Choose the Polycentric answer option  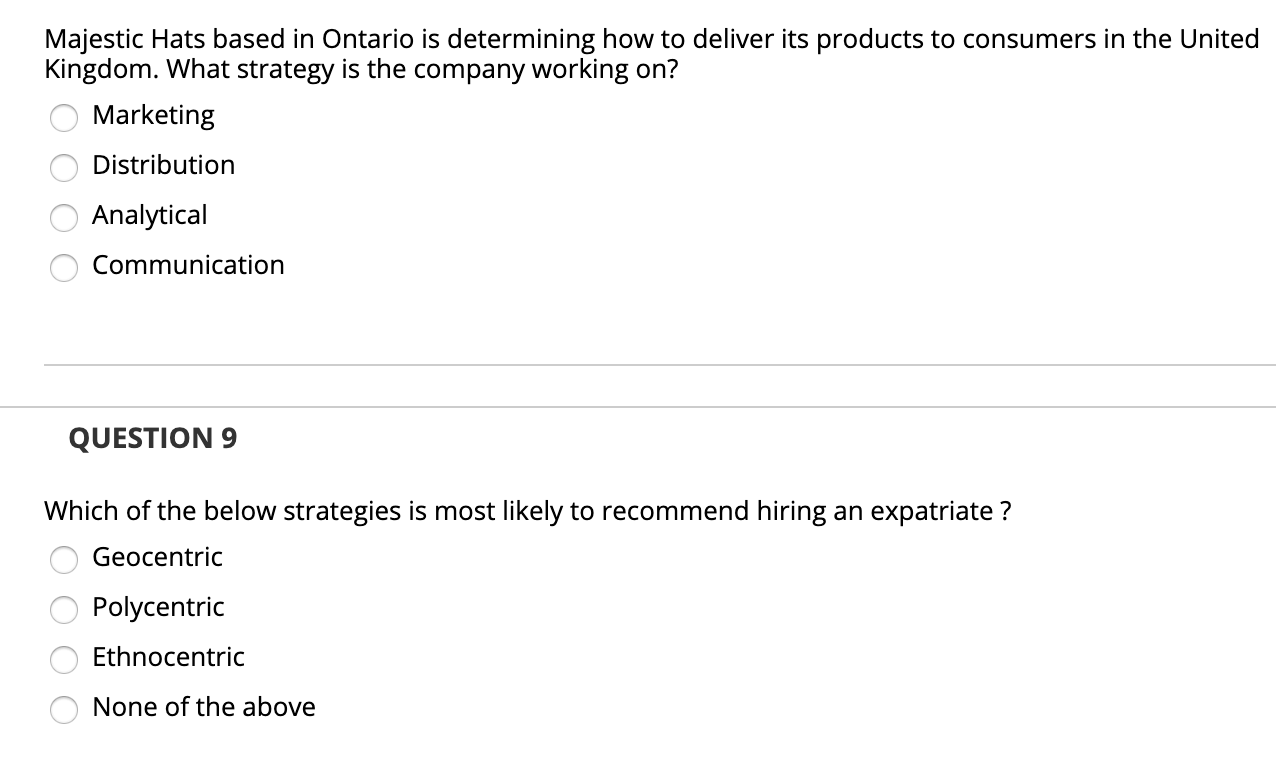click(x=63, y=610)
